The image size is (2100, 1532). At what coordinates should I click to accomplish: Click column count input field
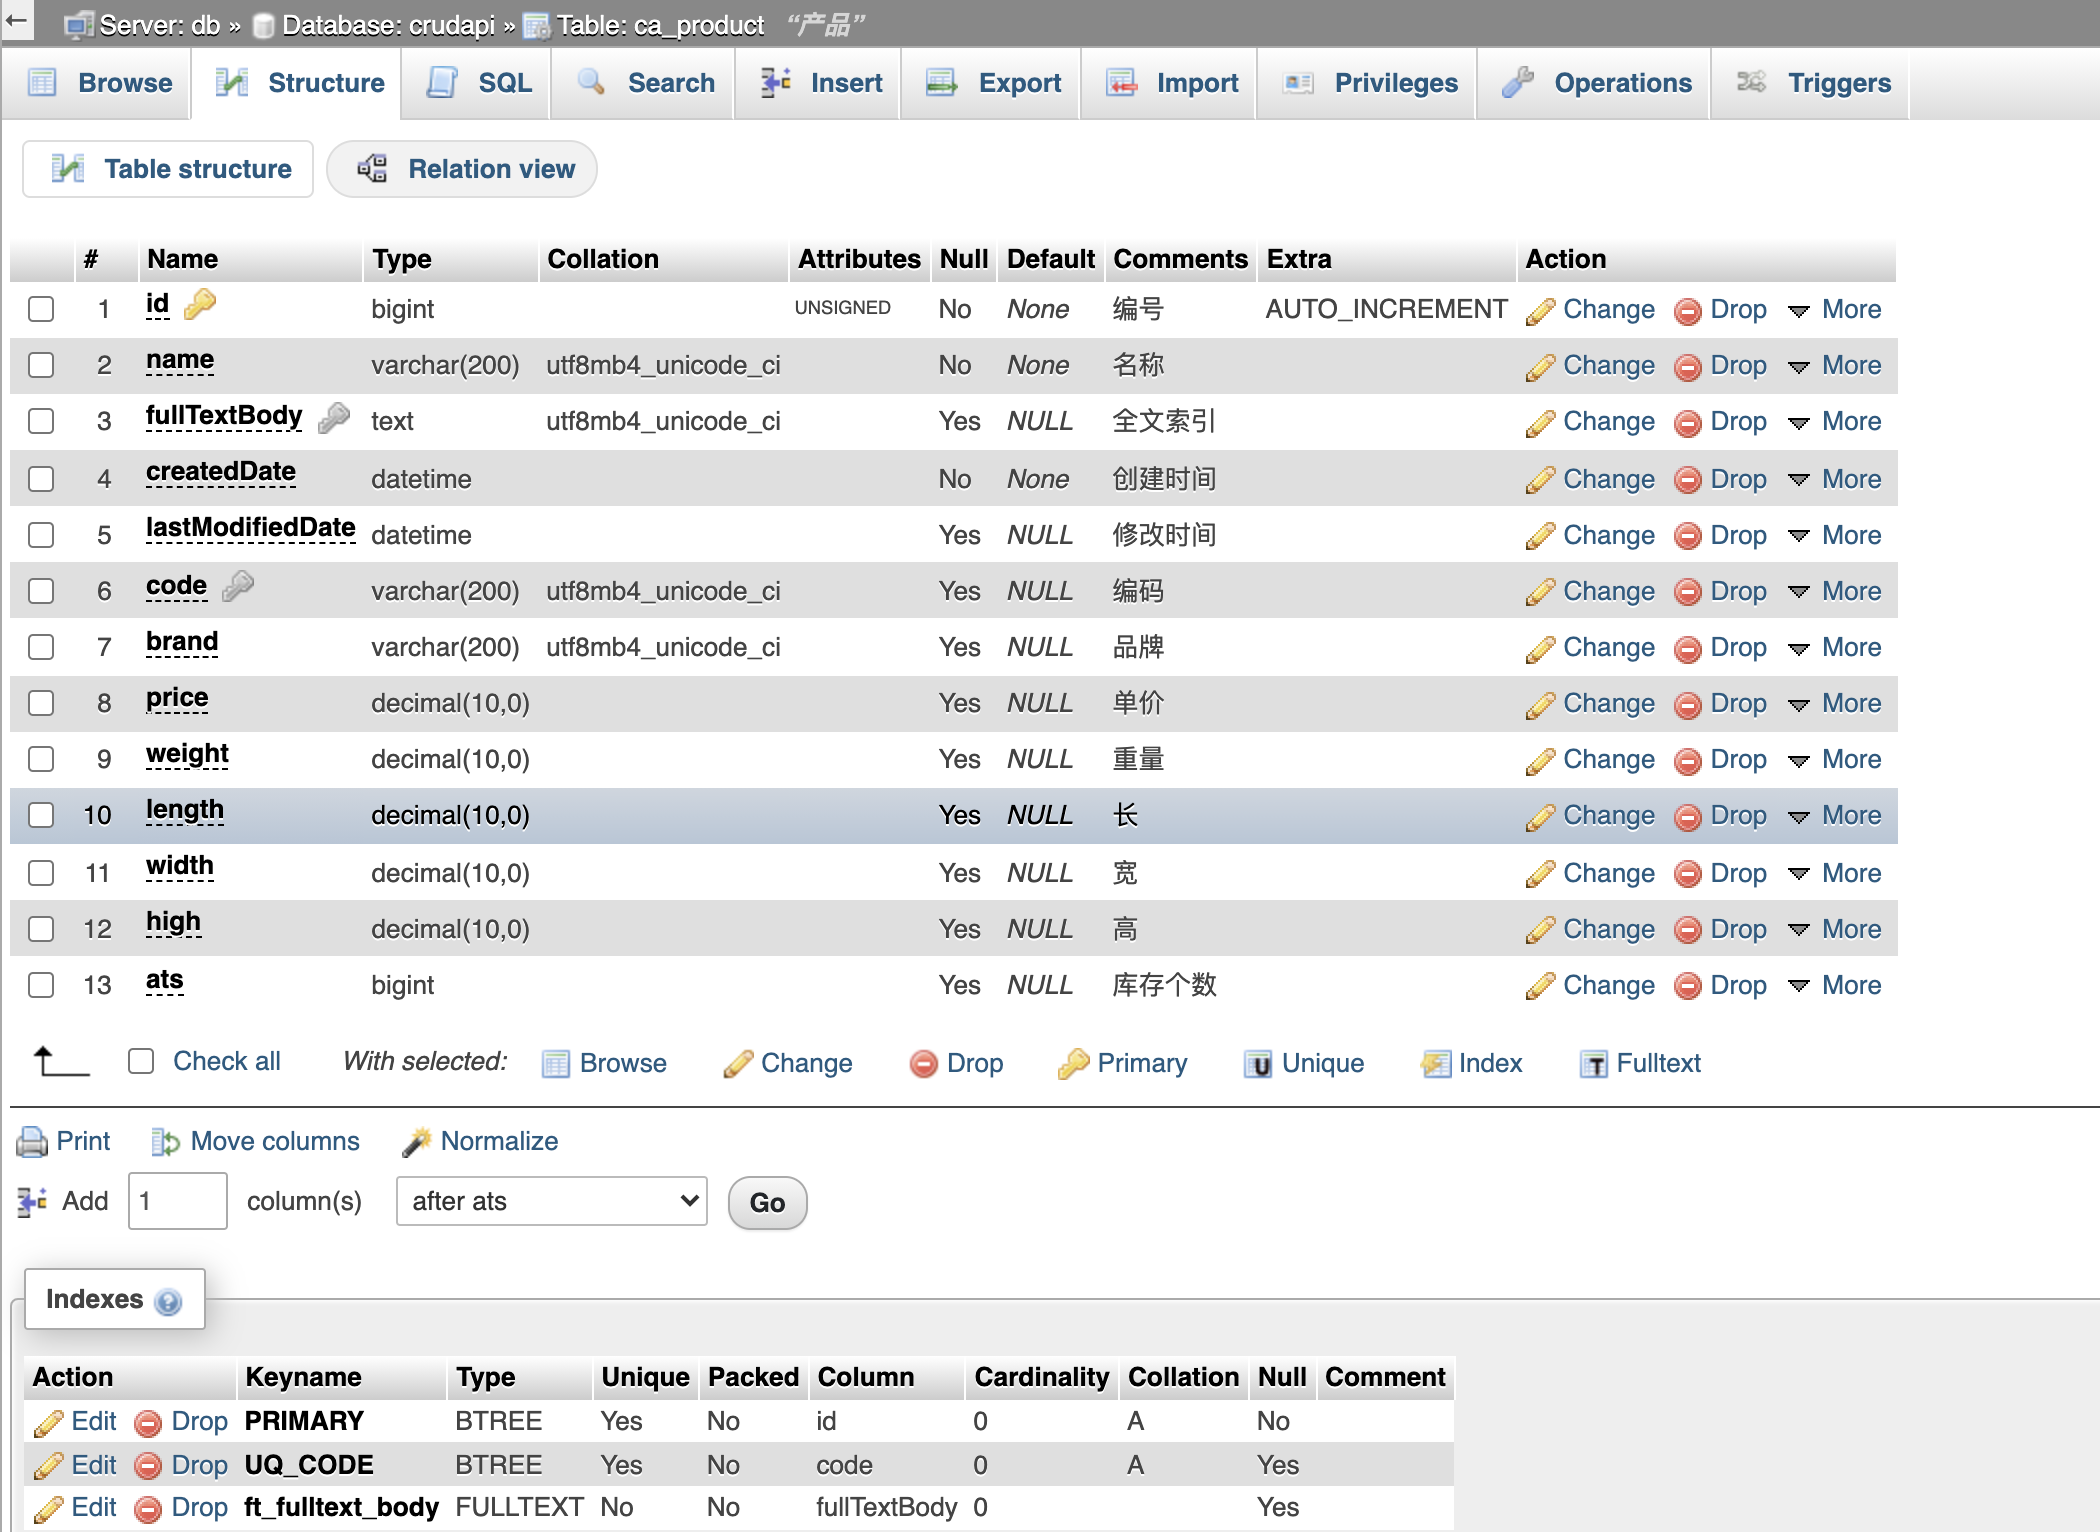(174, 1203)
